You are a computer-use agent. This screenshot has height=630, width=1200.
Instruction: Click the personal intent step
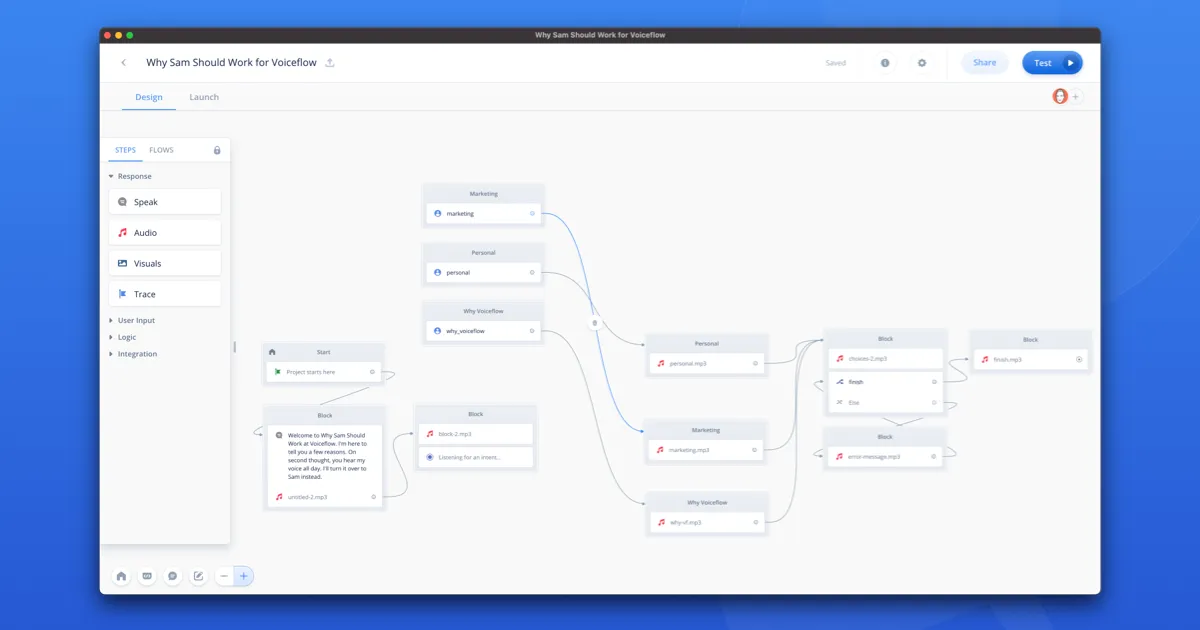pyautogui.click(x=484, y=272)
